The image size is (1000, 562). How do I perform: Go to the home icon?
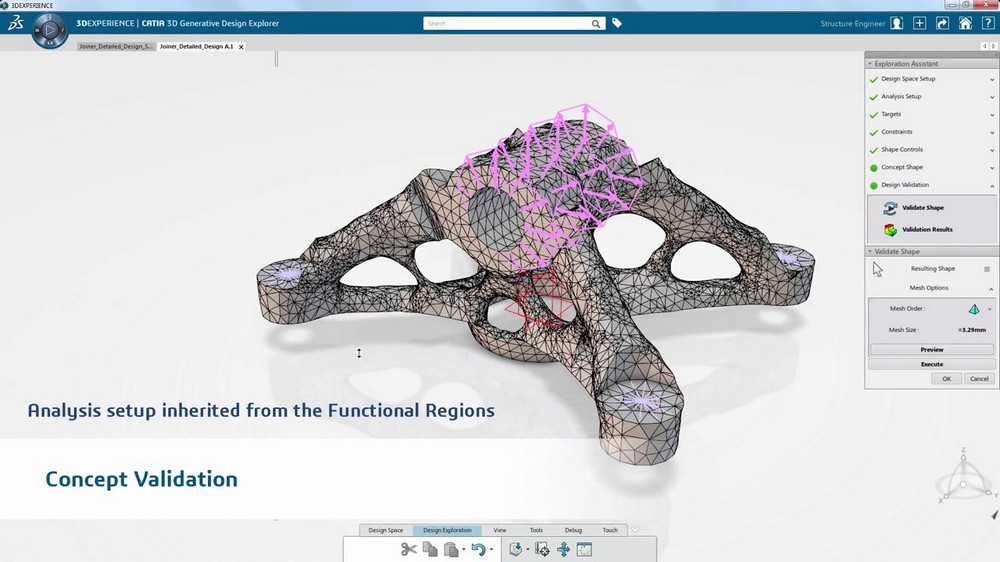(966, 24)
